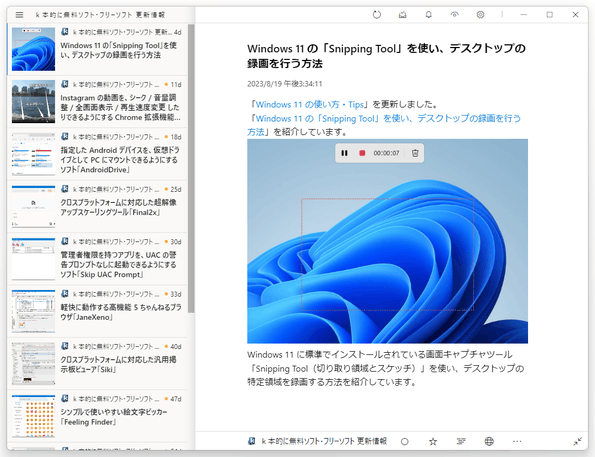The image size is (595, 457).
Task: Click the Instagram entry thumbnail
Action: coord(33,102)
